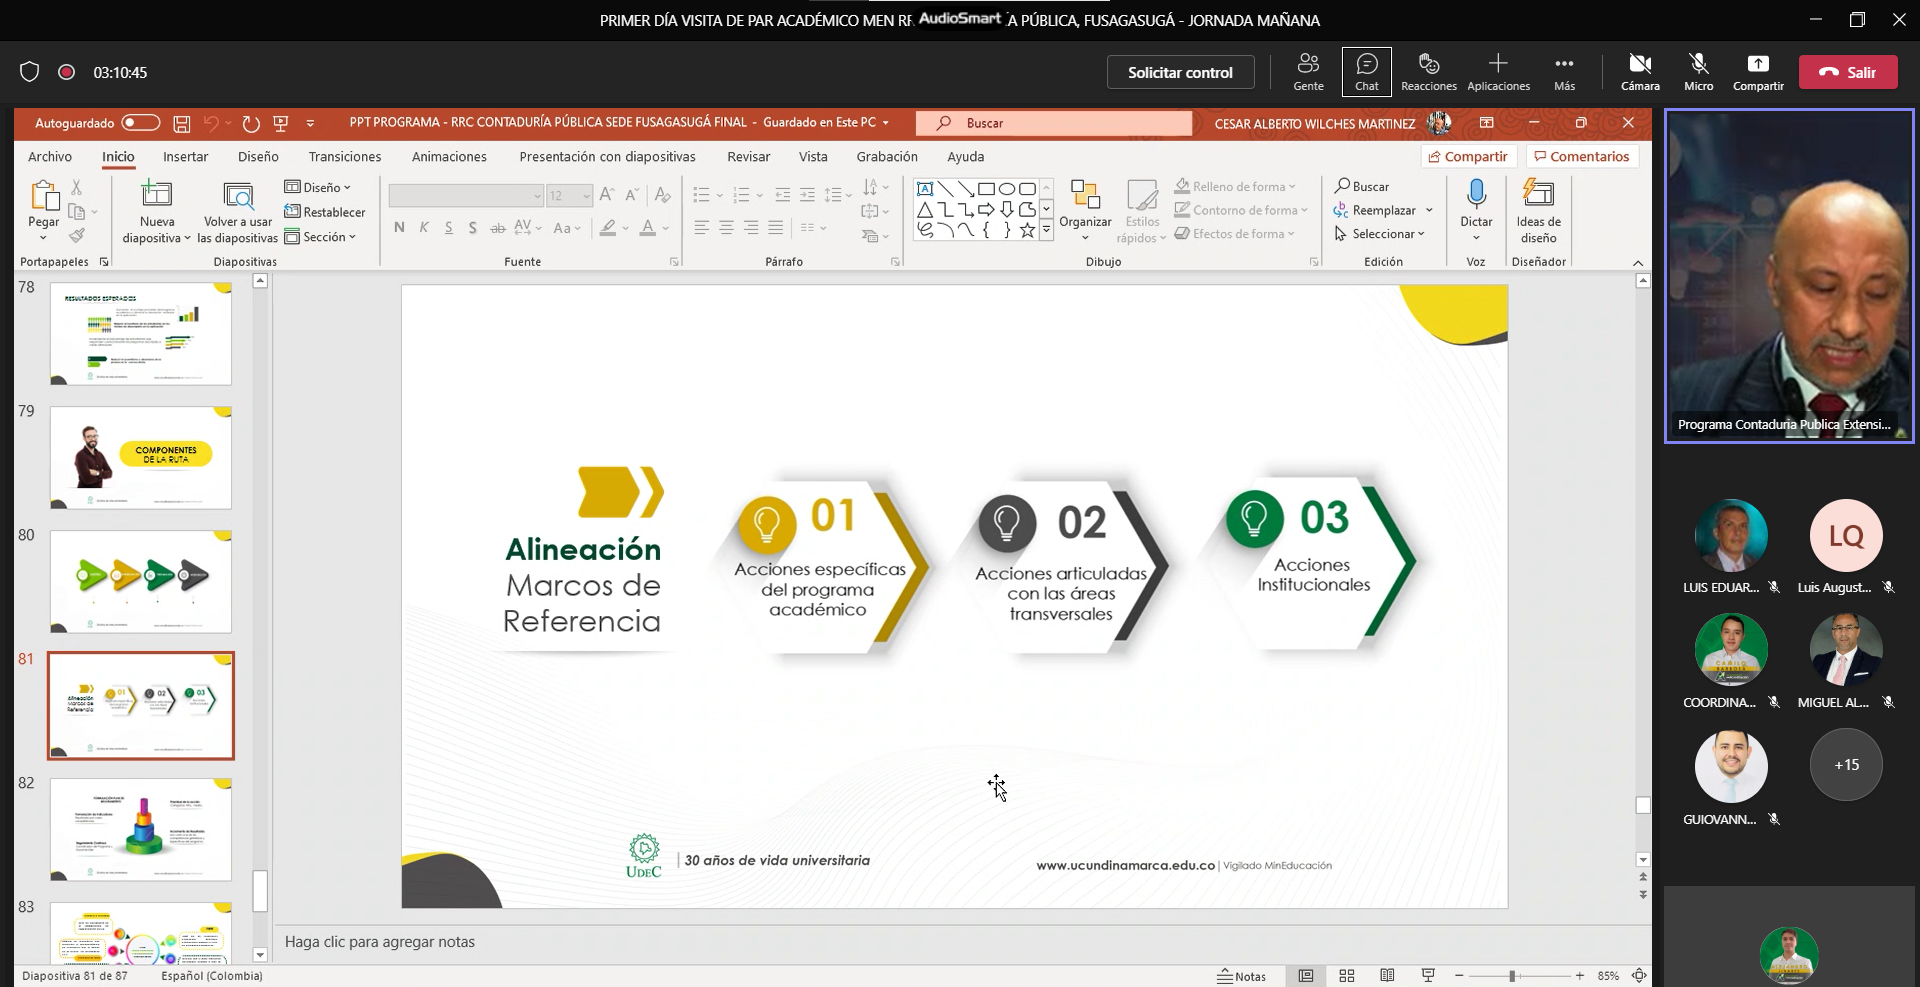
Task: Select slide 80 thumbnail
Action: [x=141, y=582]
